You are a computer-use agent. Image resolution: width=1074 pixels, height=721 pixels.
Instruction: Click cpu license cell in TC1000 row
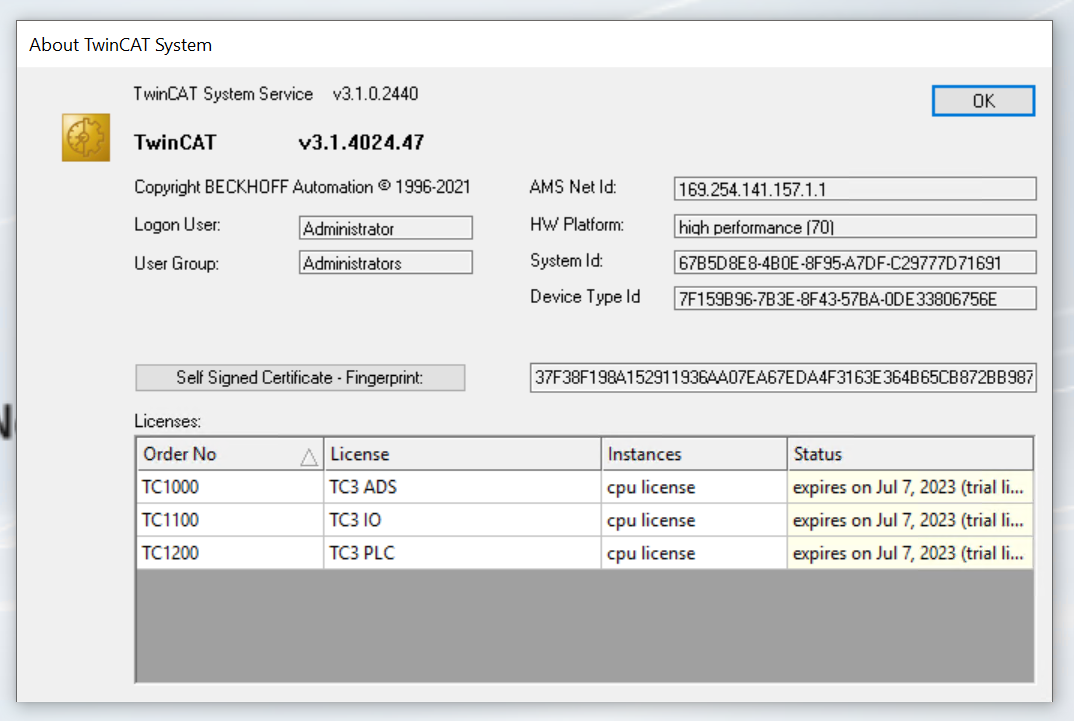695,487
